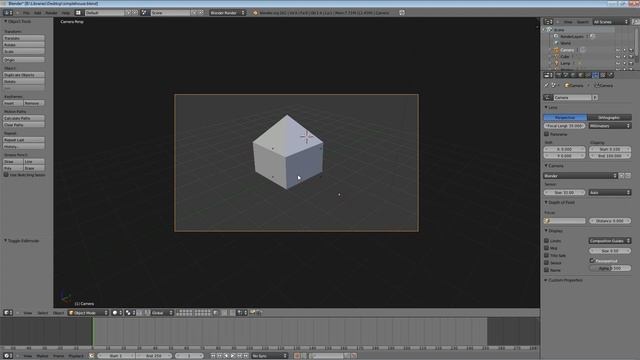The height and width of the screenshot is (360, 640).
Task: Open the Info editor type selector icon
Action: [8, 13]
